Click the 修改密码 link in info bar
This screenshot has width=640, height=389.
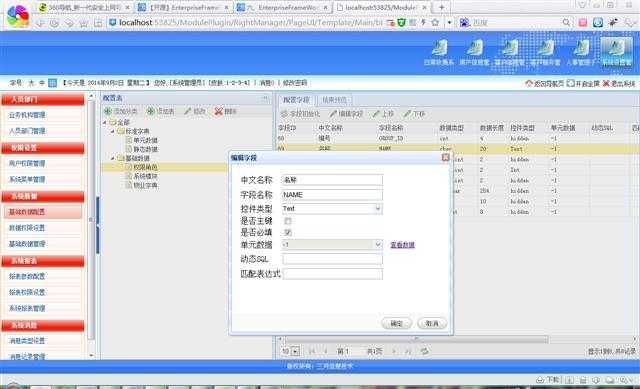(295, 83)
